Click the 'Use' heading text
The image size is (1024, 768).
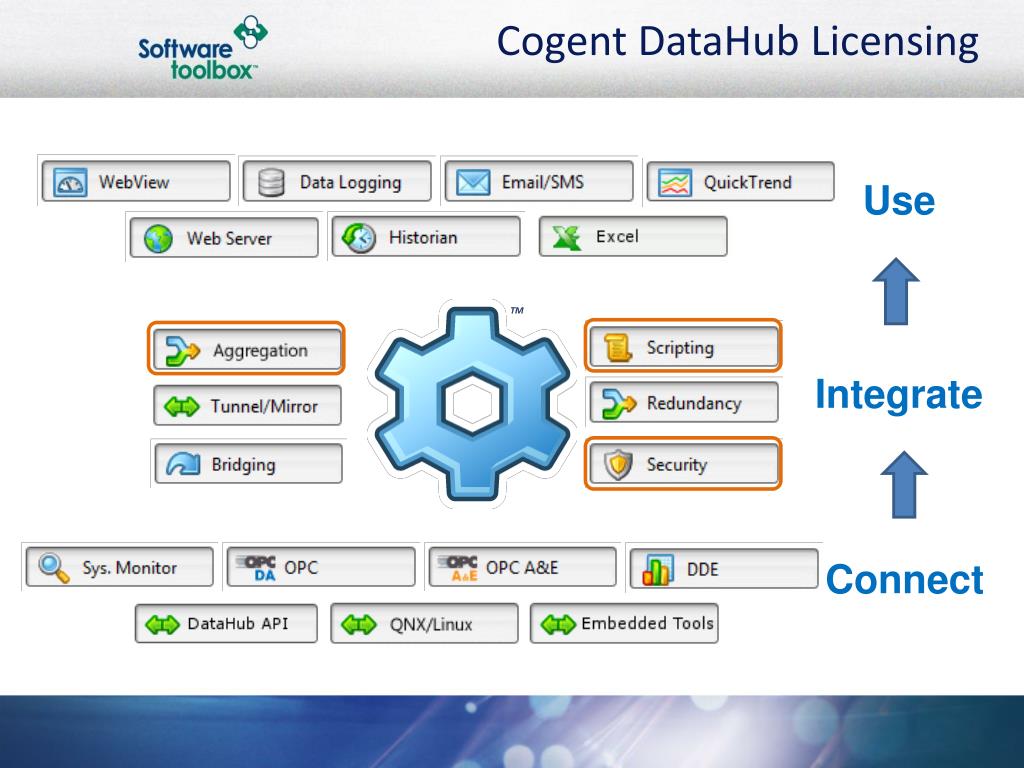(899, 200)
